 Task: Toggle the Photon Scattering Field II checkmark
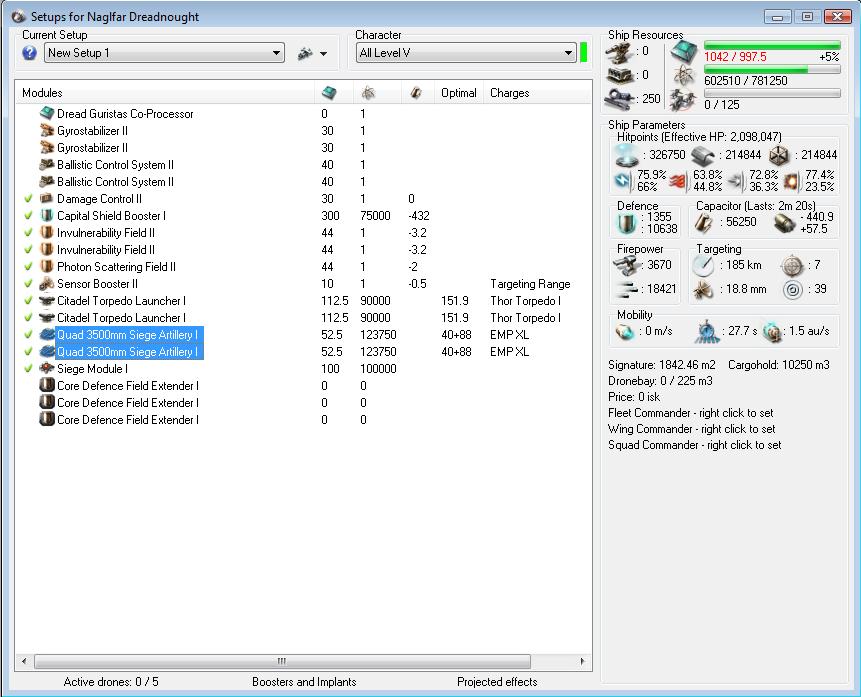pos(28,267)
